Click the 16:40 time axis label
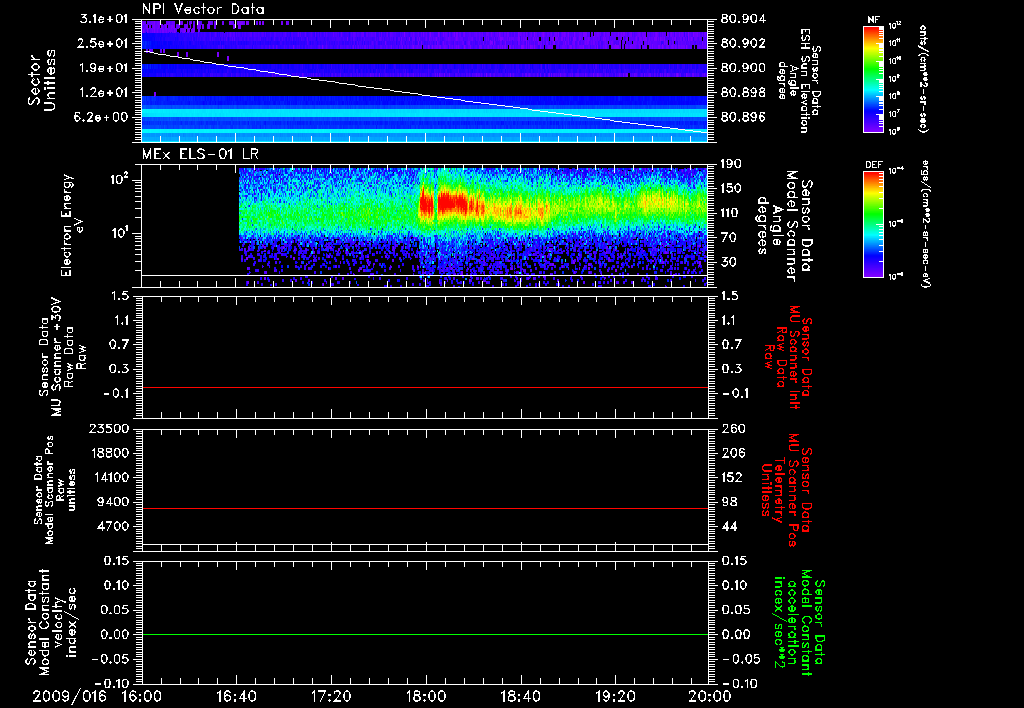 click(x=236, y=697)
